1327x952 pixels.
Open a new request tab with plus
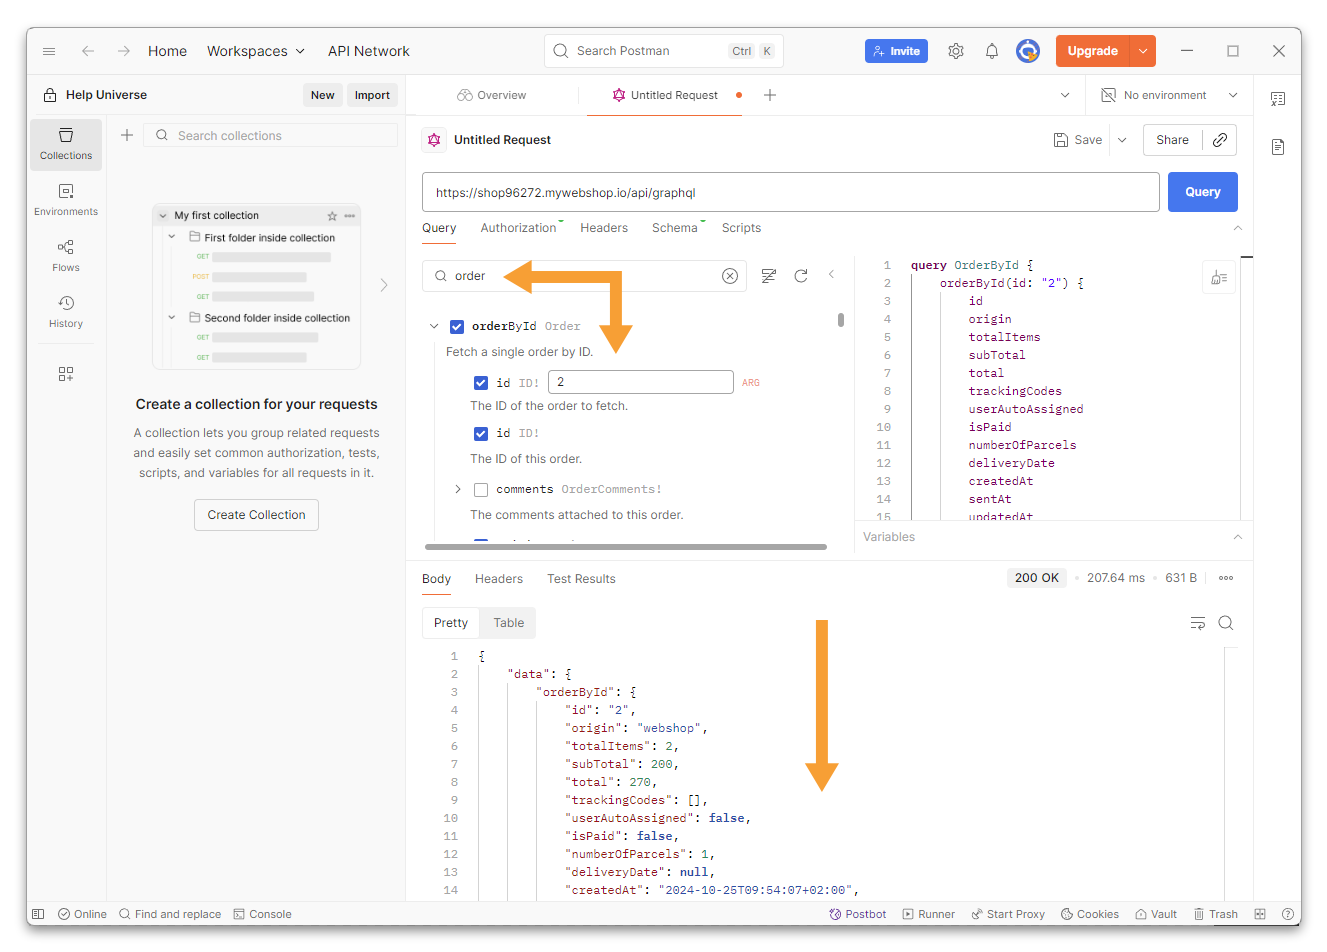(770, 95)
